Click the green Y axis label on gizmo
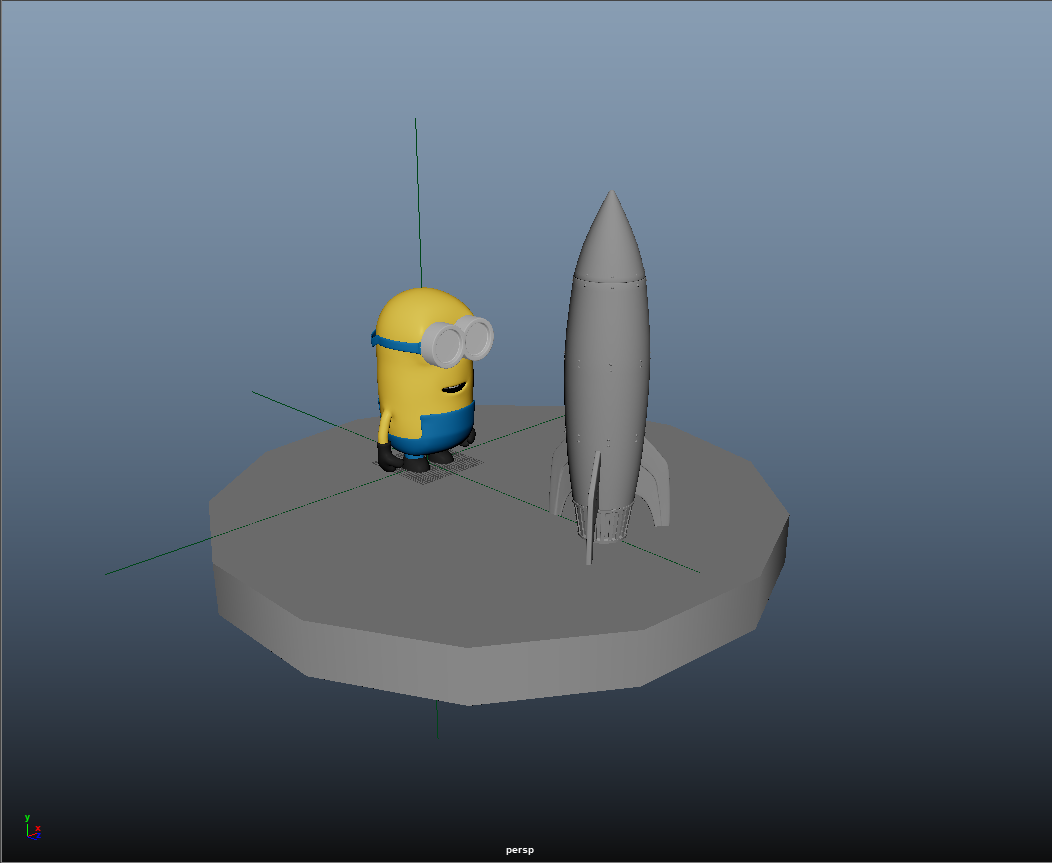1052x863 pixels. pos(27,817)
